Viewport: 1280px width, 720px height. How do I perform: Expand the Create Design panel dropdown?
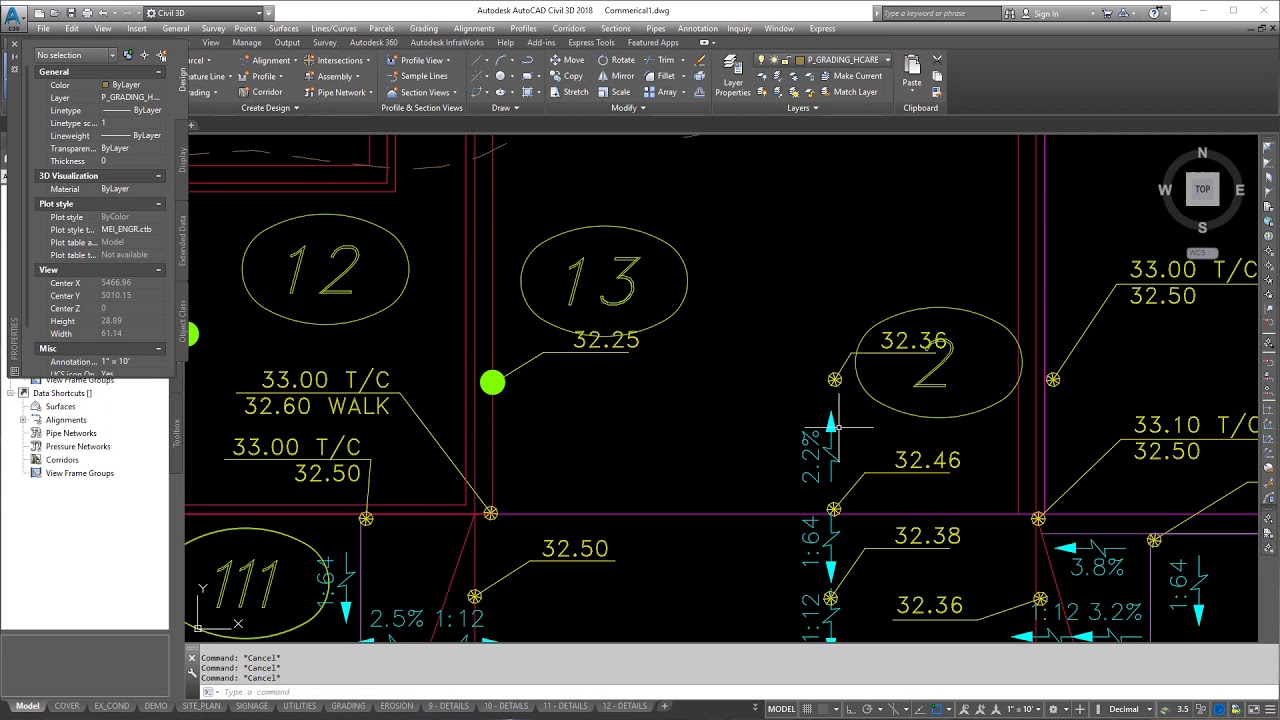point(270,108)
